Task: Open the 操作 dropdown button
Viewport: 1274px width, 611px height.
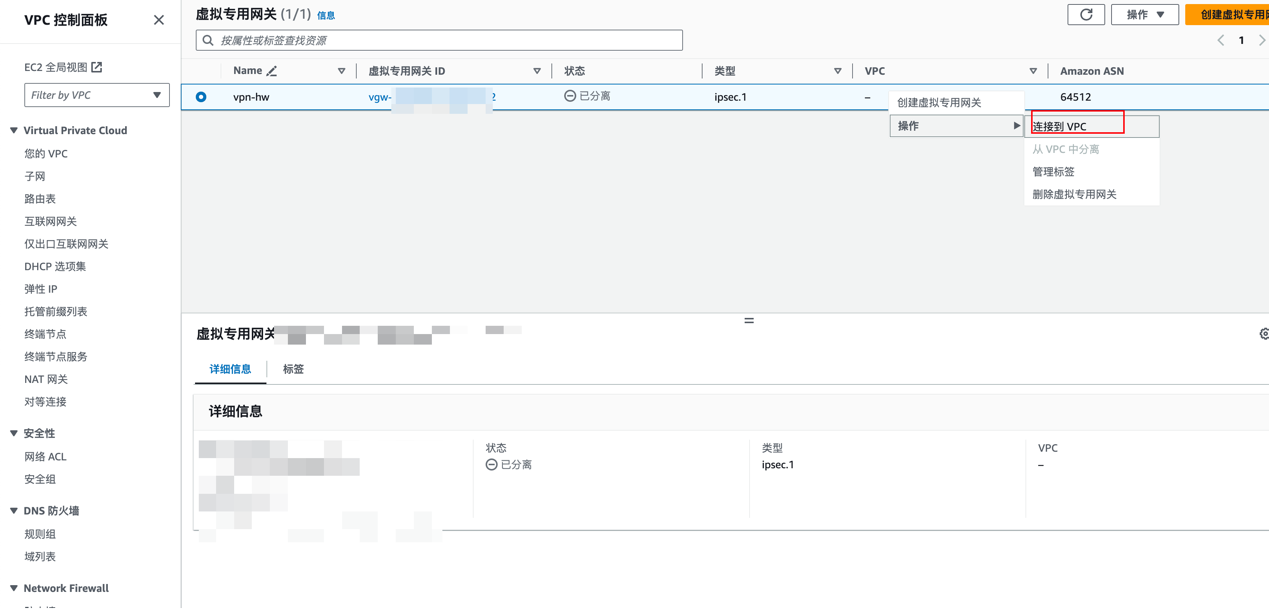Action: click(1145, 14)
